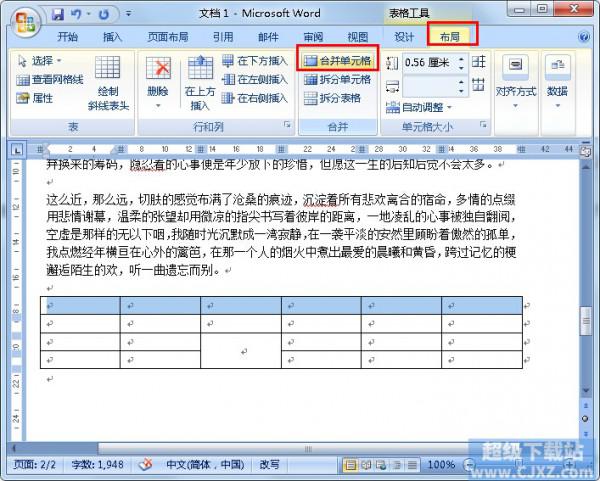The width and height of the screenshot is (600, 481).
Task: Click 页面: 2/2 page indicator
Action: tap(35, 465)
